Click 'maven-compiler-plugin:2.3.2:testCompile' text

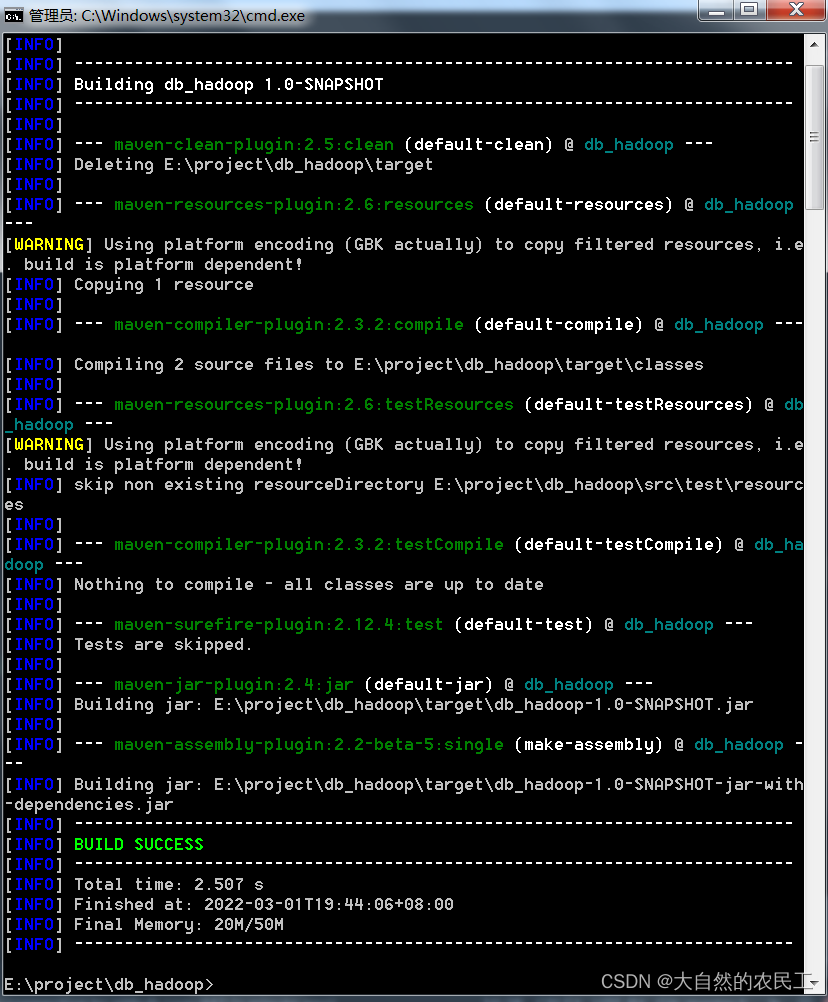coord(309,544)
